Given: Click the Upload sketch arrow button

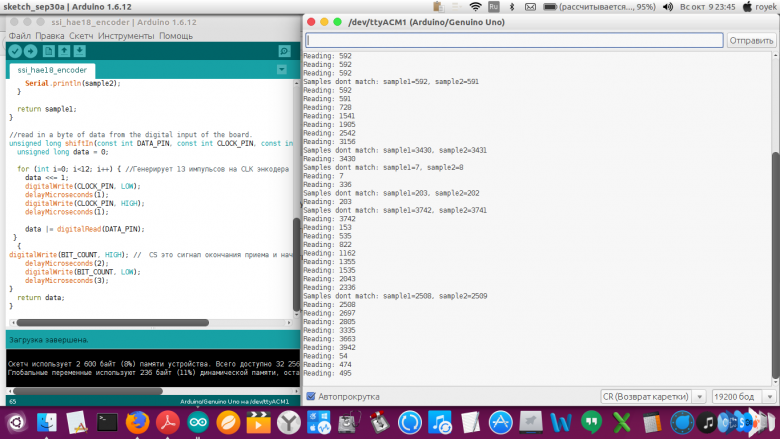Looking at the screenshot, I should tap(30, 51).
